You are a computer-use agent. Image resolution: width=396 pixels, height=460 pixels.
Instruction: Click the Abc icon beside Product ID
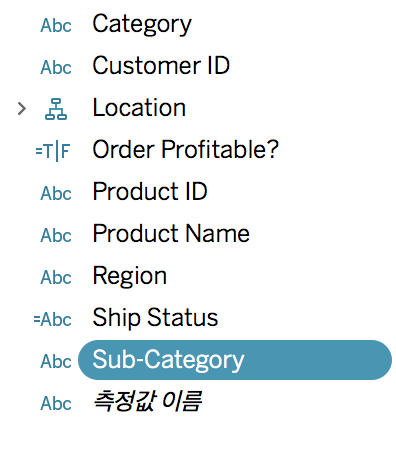(56, 193)
